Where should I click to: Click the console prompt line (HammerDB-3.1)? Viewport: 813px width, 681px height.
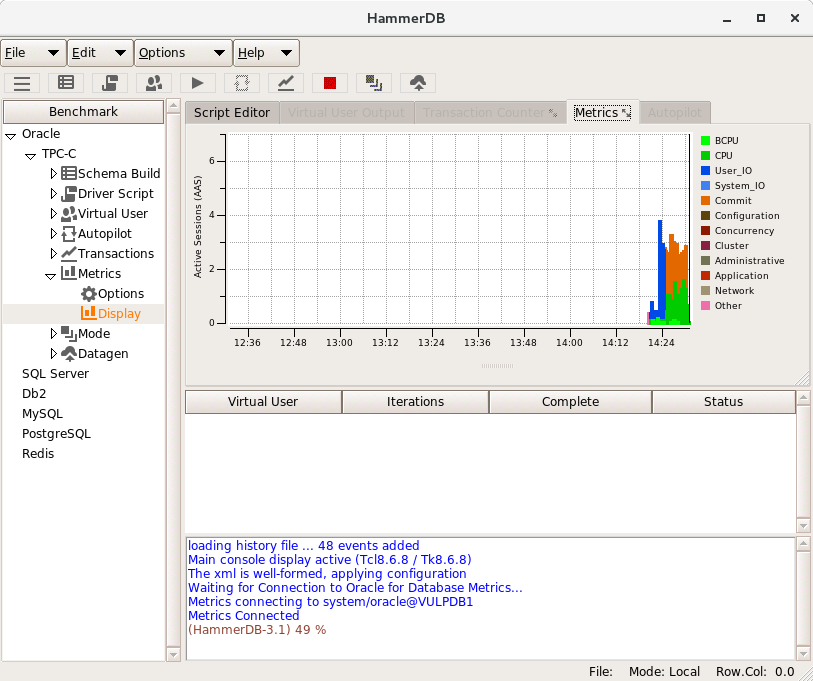point(257,630)
